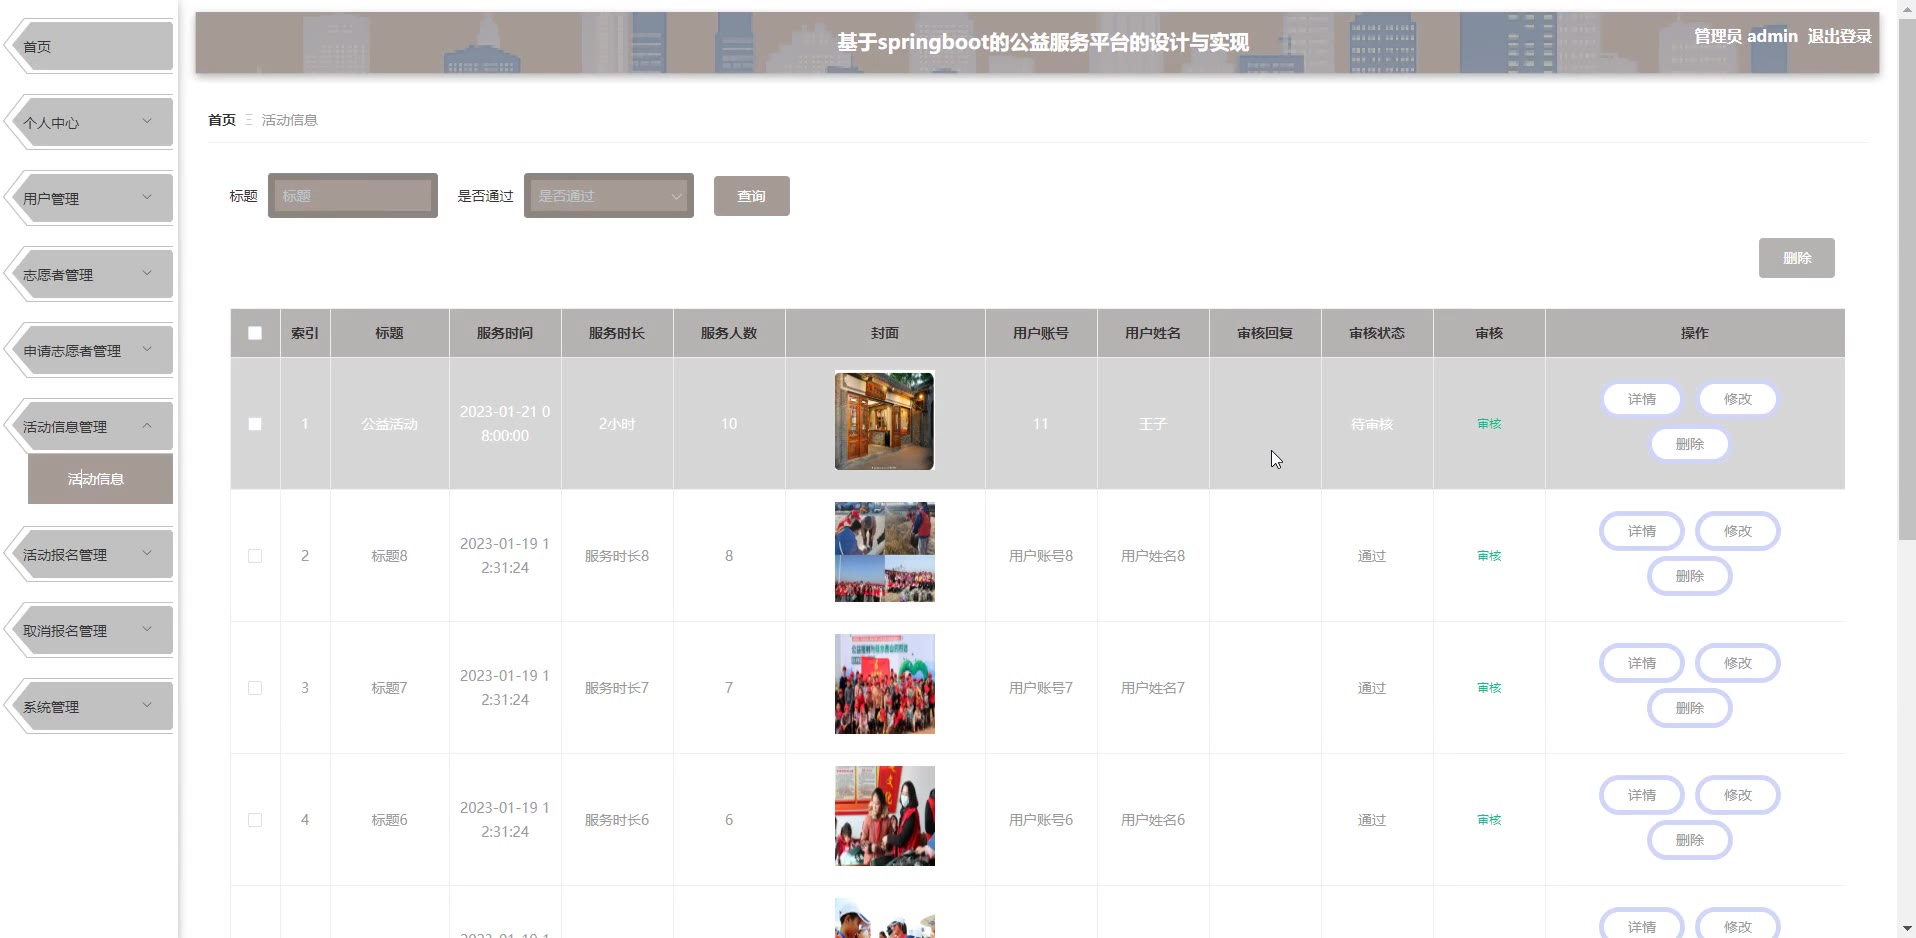Click the 退出登录 logout link
This screenshot has width=1916, height=938.
pos(1839,36)
